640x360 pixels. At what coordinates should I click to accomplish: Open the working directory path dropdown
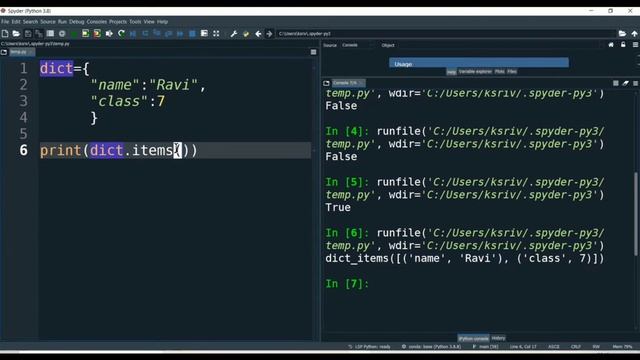tap(446, 33)
